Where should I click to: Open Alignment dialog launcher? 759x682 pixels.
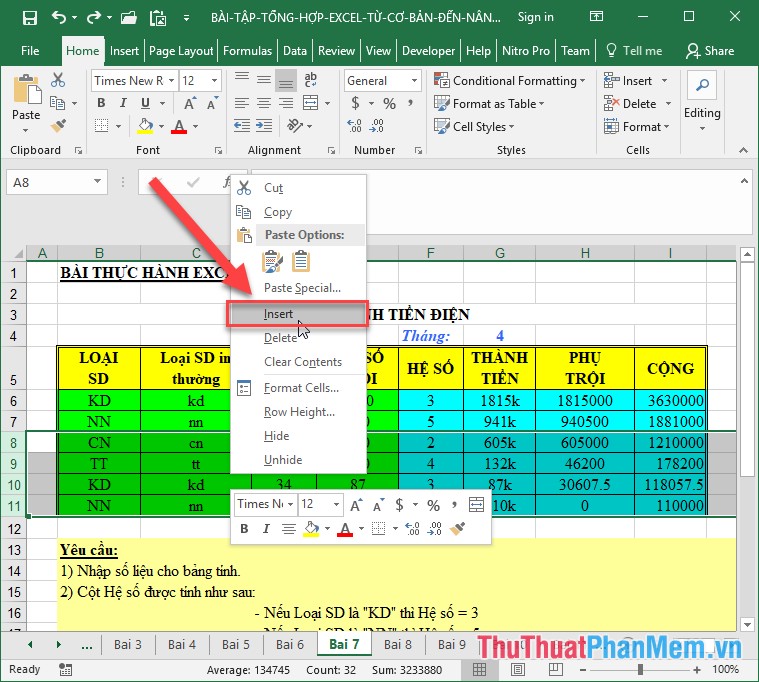click(331, 151)
